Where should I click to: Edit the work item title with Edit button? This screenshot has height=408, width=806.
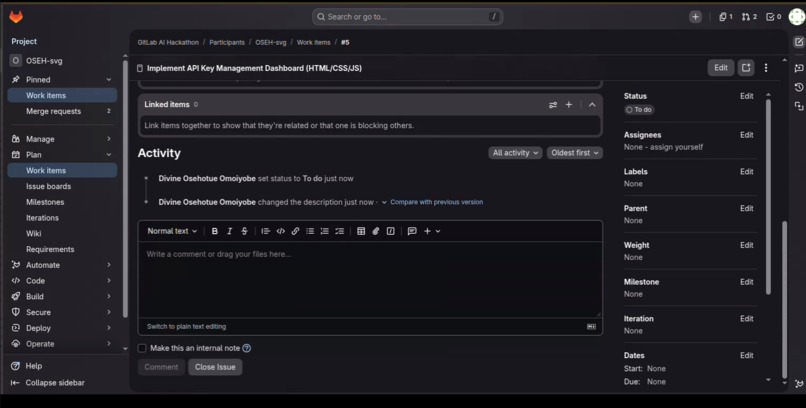coord(721,68)
